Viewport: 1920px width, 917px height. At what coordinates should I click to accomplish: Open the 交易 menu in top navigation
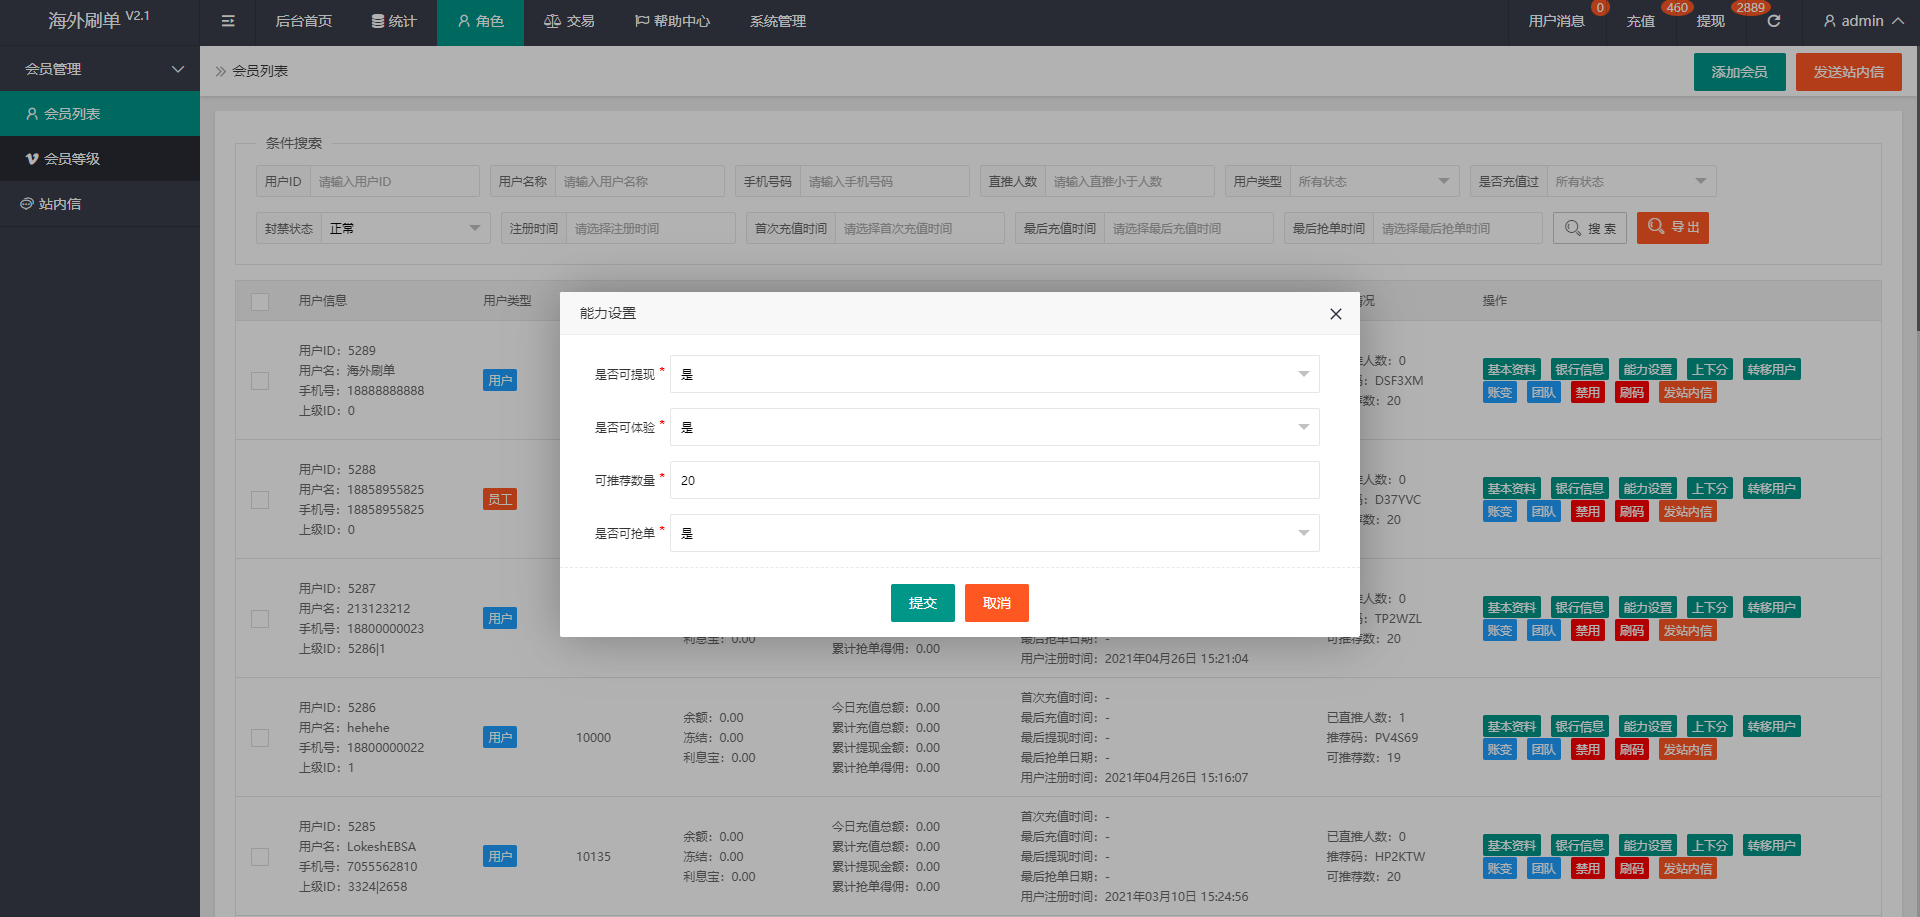(569, 21)
